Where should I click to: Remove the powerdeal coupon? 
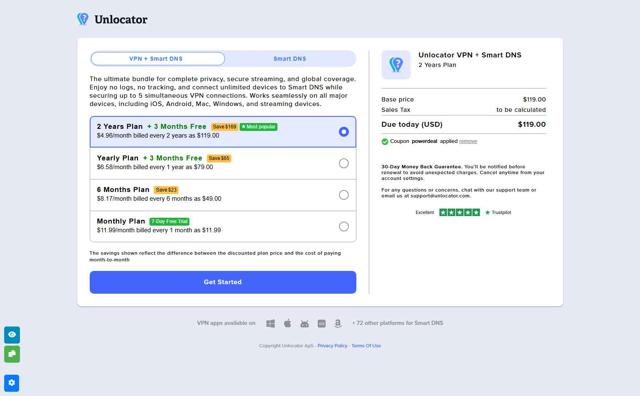coord(468,141)
